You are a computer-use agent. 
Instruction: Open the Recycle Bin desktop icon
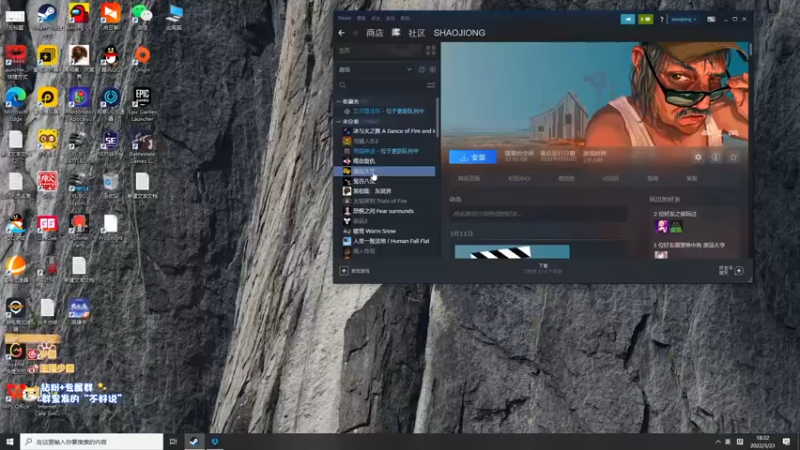pos(110,186)
